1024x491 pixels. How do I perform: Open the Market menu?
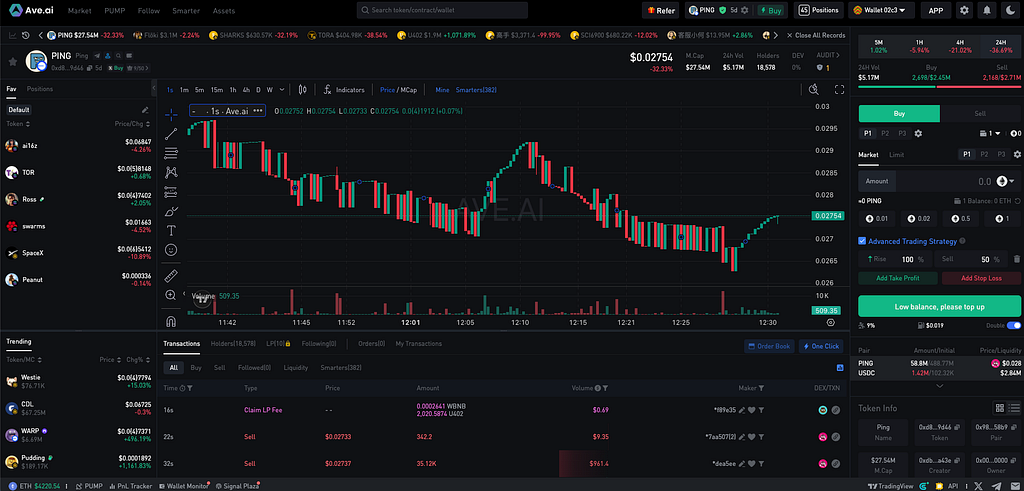(80, 10)
